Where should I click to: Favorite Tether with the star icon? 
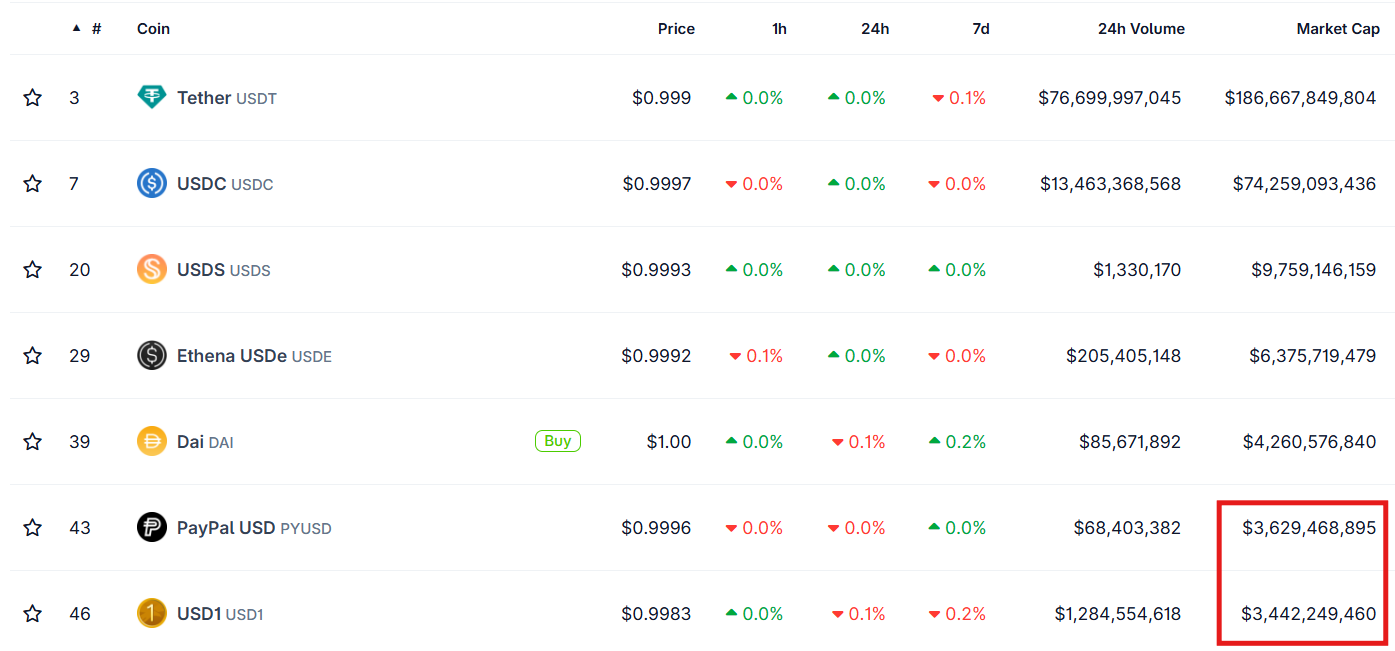pos(33,98)
